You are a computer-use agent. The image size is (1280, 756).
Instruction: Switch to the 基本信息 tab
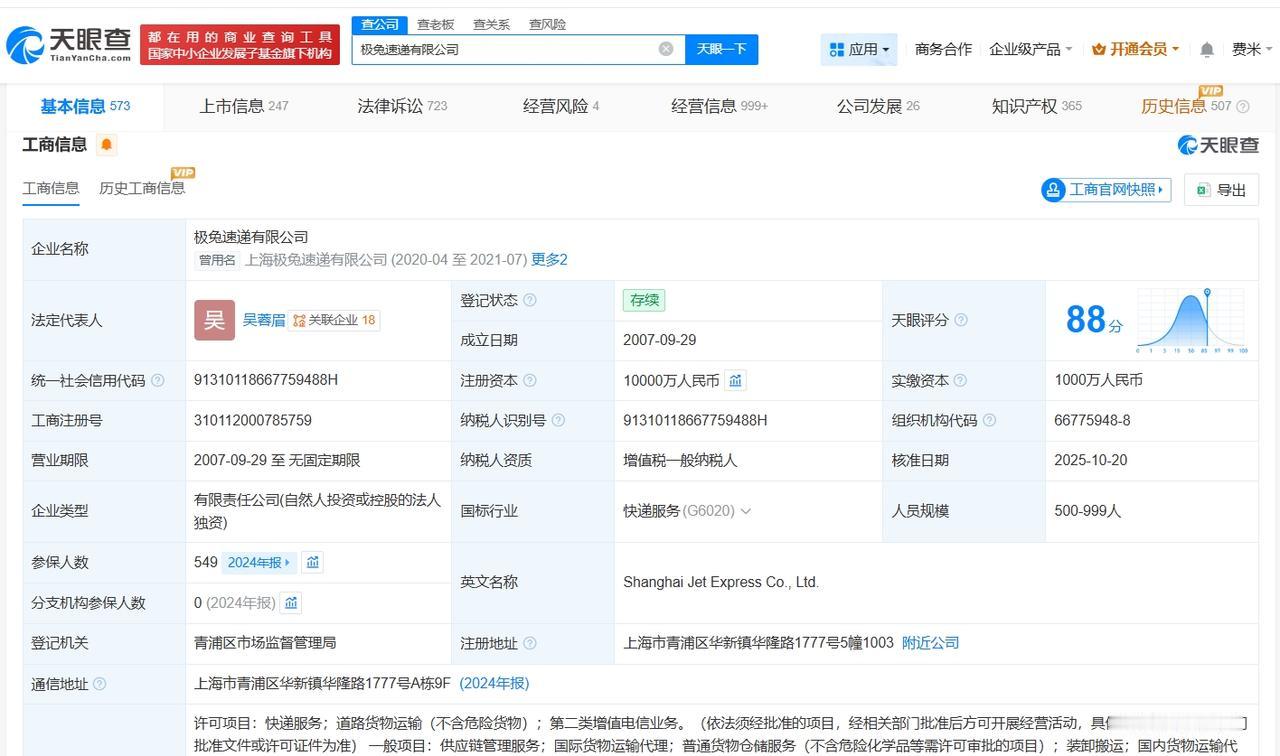coord(85,106)
